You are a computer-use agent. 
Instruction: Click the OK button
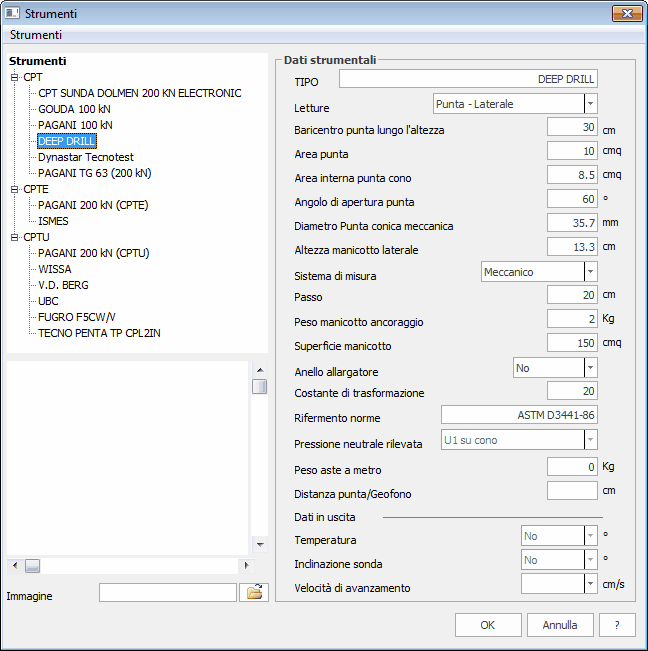point(488,625)
